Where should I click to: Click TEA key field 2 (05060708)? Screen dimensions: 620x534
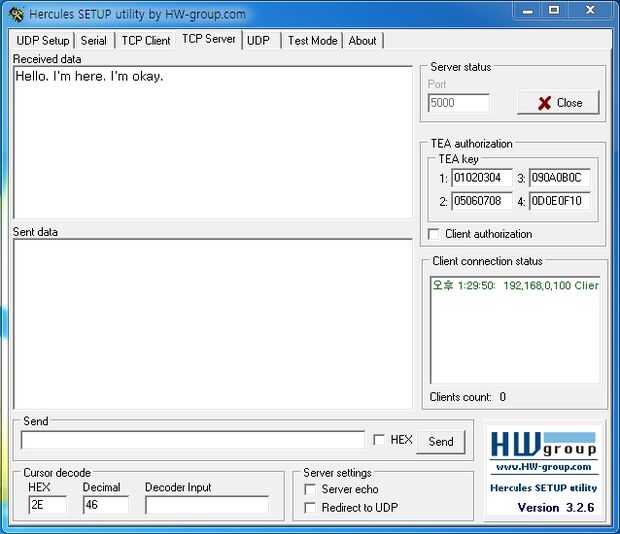pyautogui.click(x=482, y=201)
